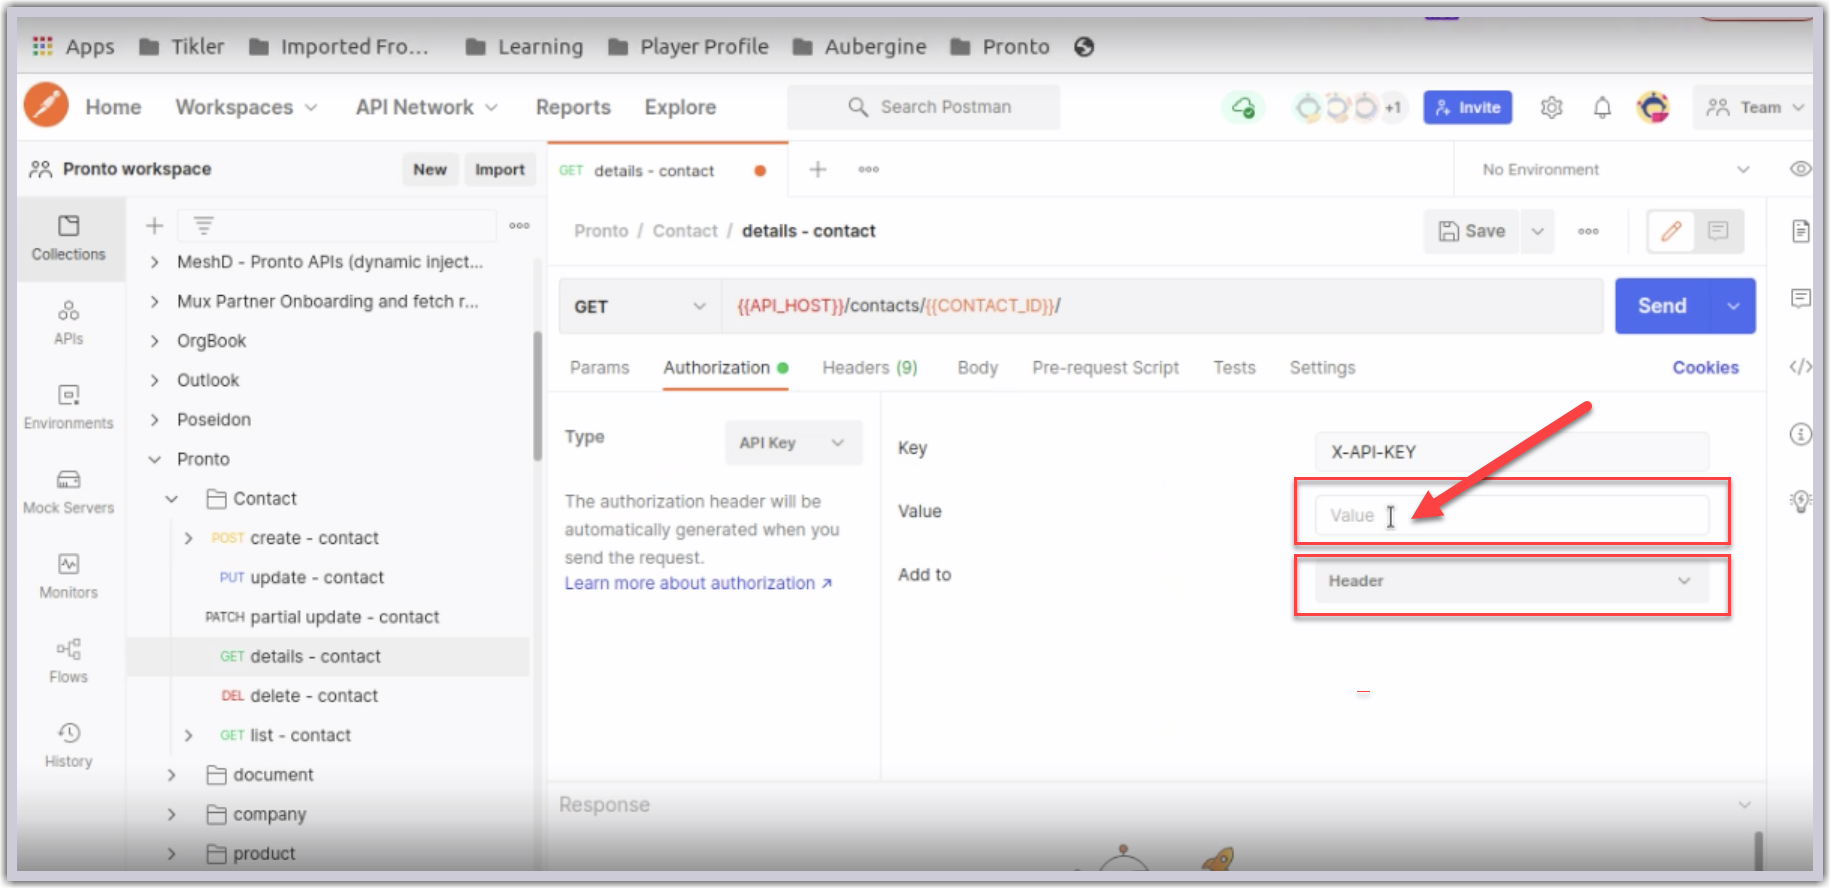The width and height of the screenshot is (1831, 889).
Task: Open request three-dot menu next to Save
Action: (x=1588, y=231)
